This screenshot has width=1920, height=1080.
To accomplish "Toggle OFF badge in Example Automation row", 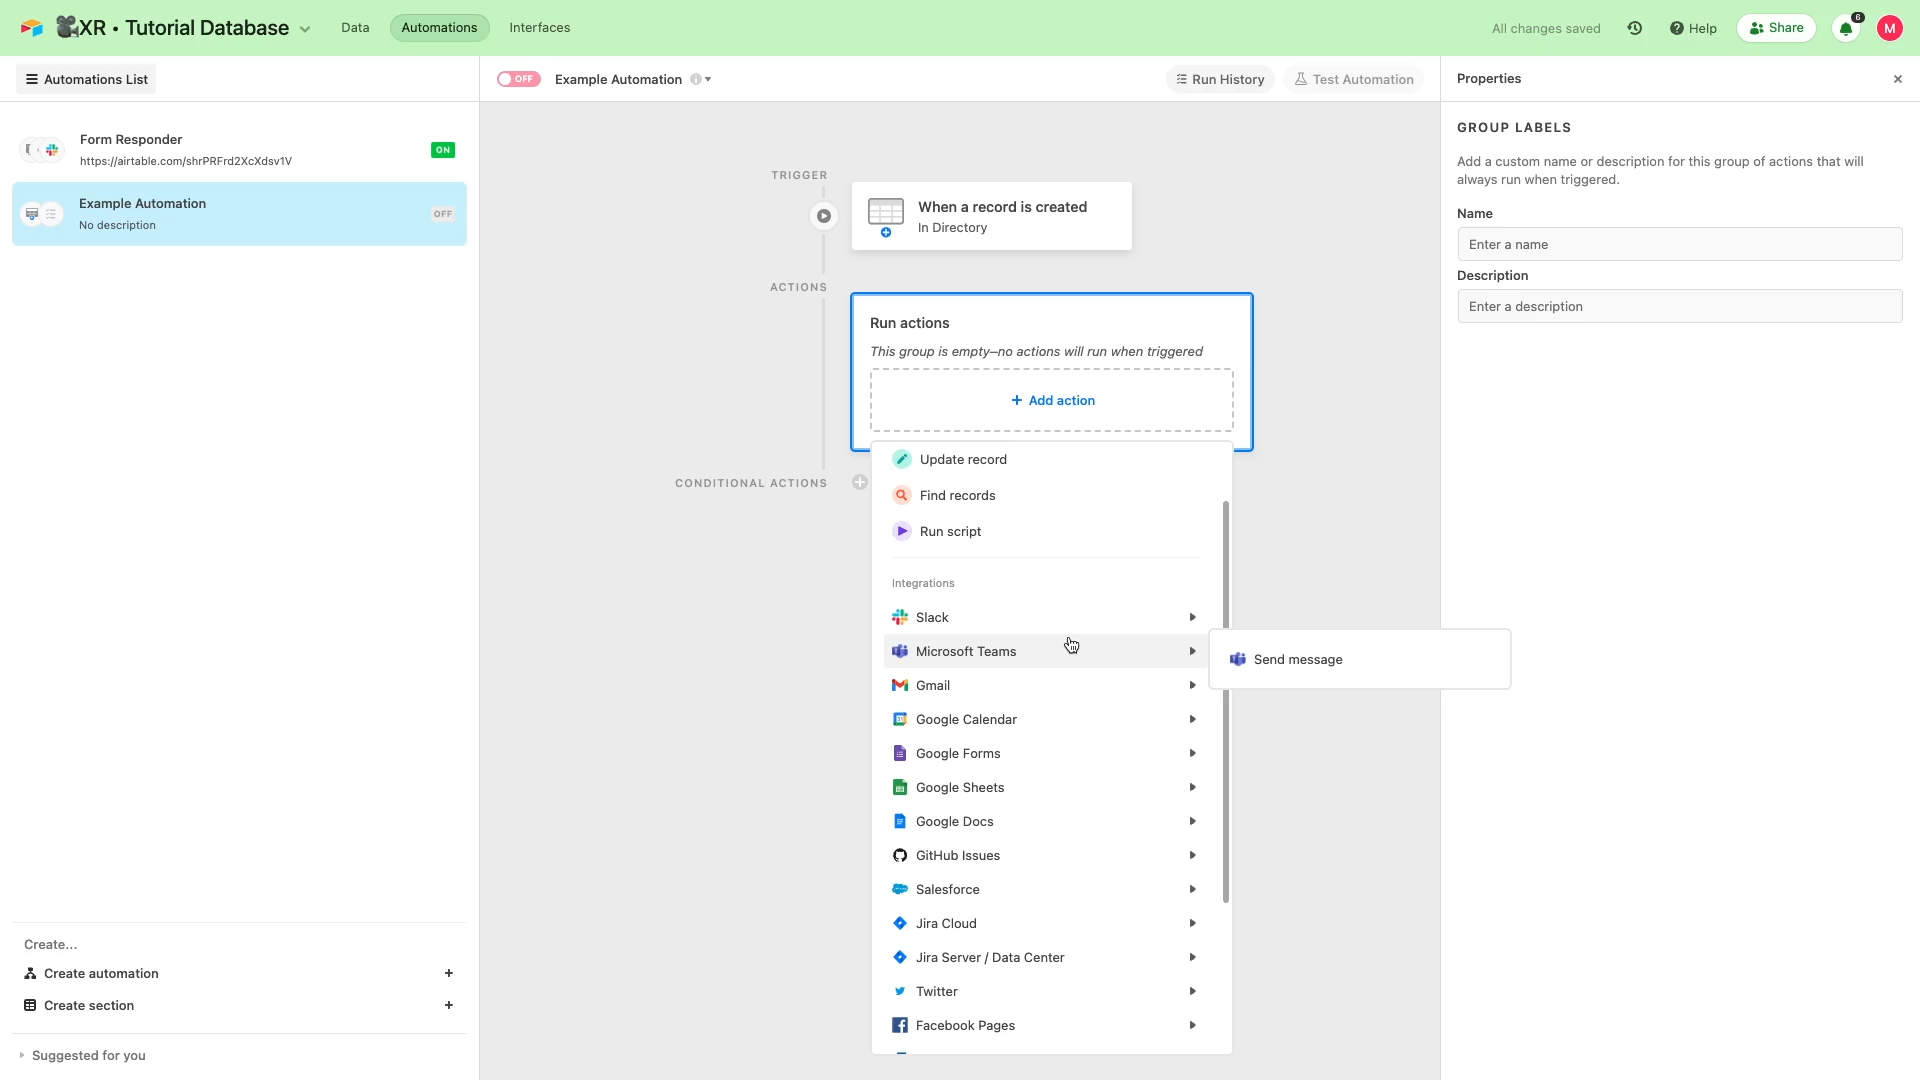I will click(442, 214).
